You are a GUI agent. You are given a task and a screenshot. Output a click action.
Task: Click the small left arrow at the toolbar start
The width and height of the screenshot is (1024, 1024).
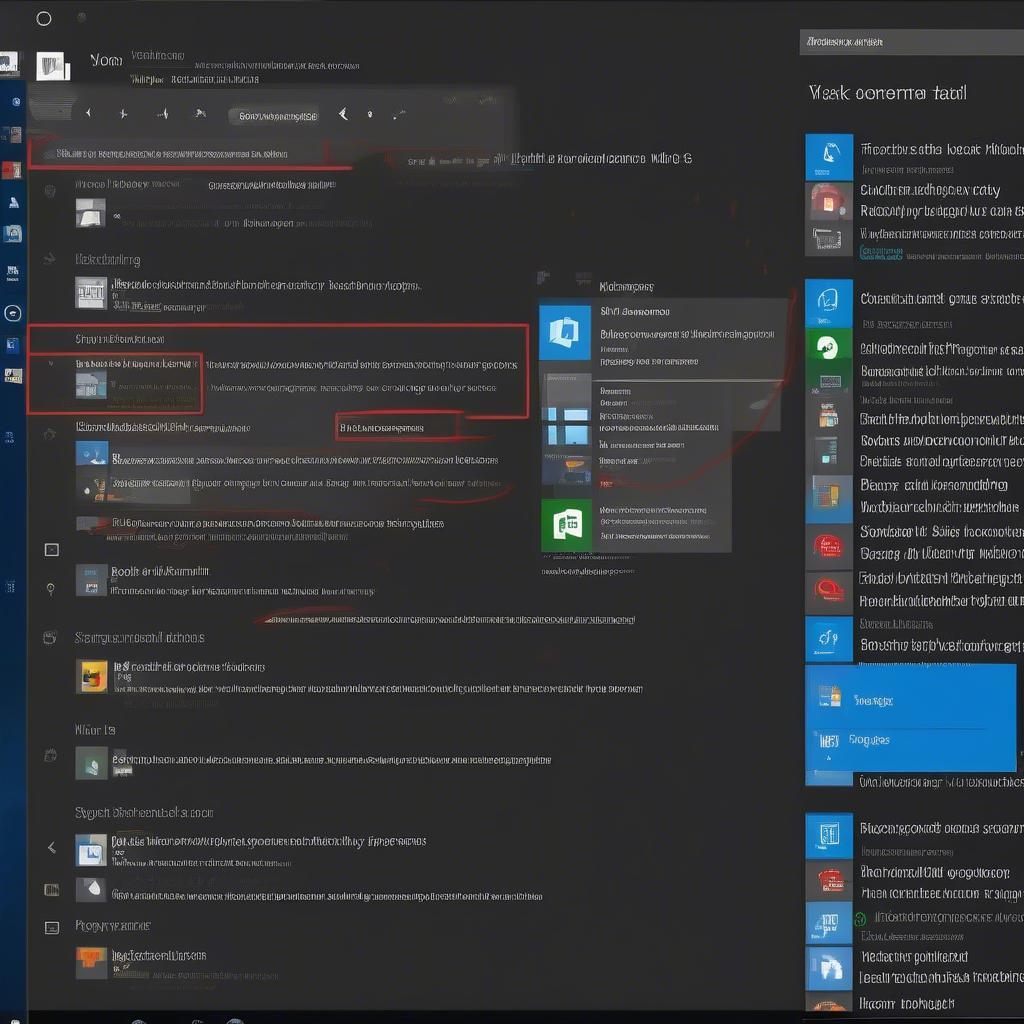[x=88, y=113]
